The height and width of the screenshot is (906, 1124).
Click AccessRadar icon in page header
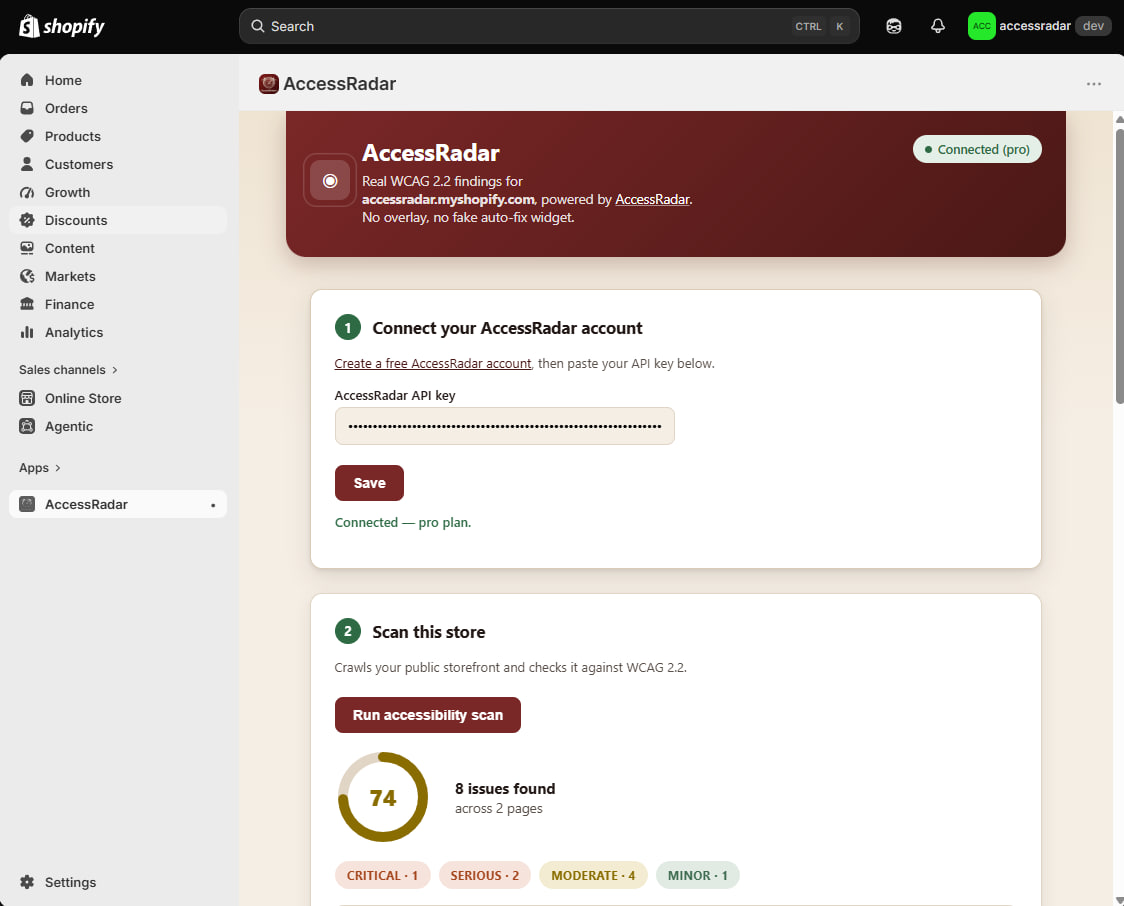[269, 84]
